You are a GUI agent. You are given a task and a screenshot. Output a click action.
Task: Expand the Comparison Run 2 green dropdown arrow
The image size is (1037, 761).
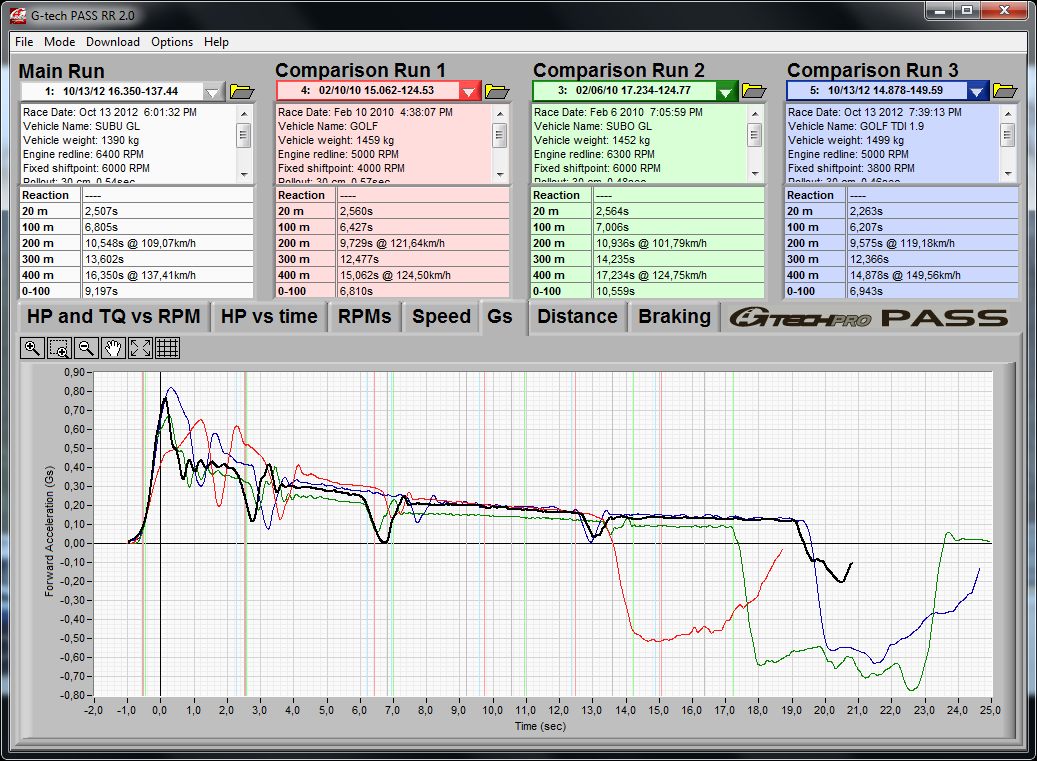(725, 91)
